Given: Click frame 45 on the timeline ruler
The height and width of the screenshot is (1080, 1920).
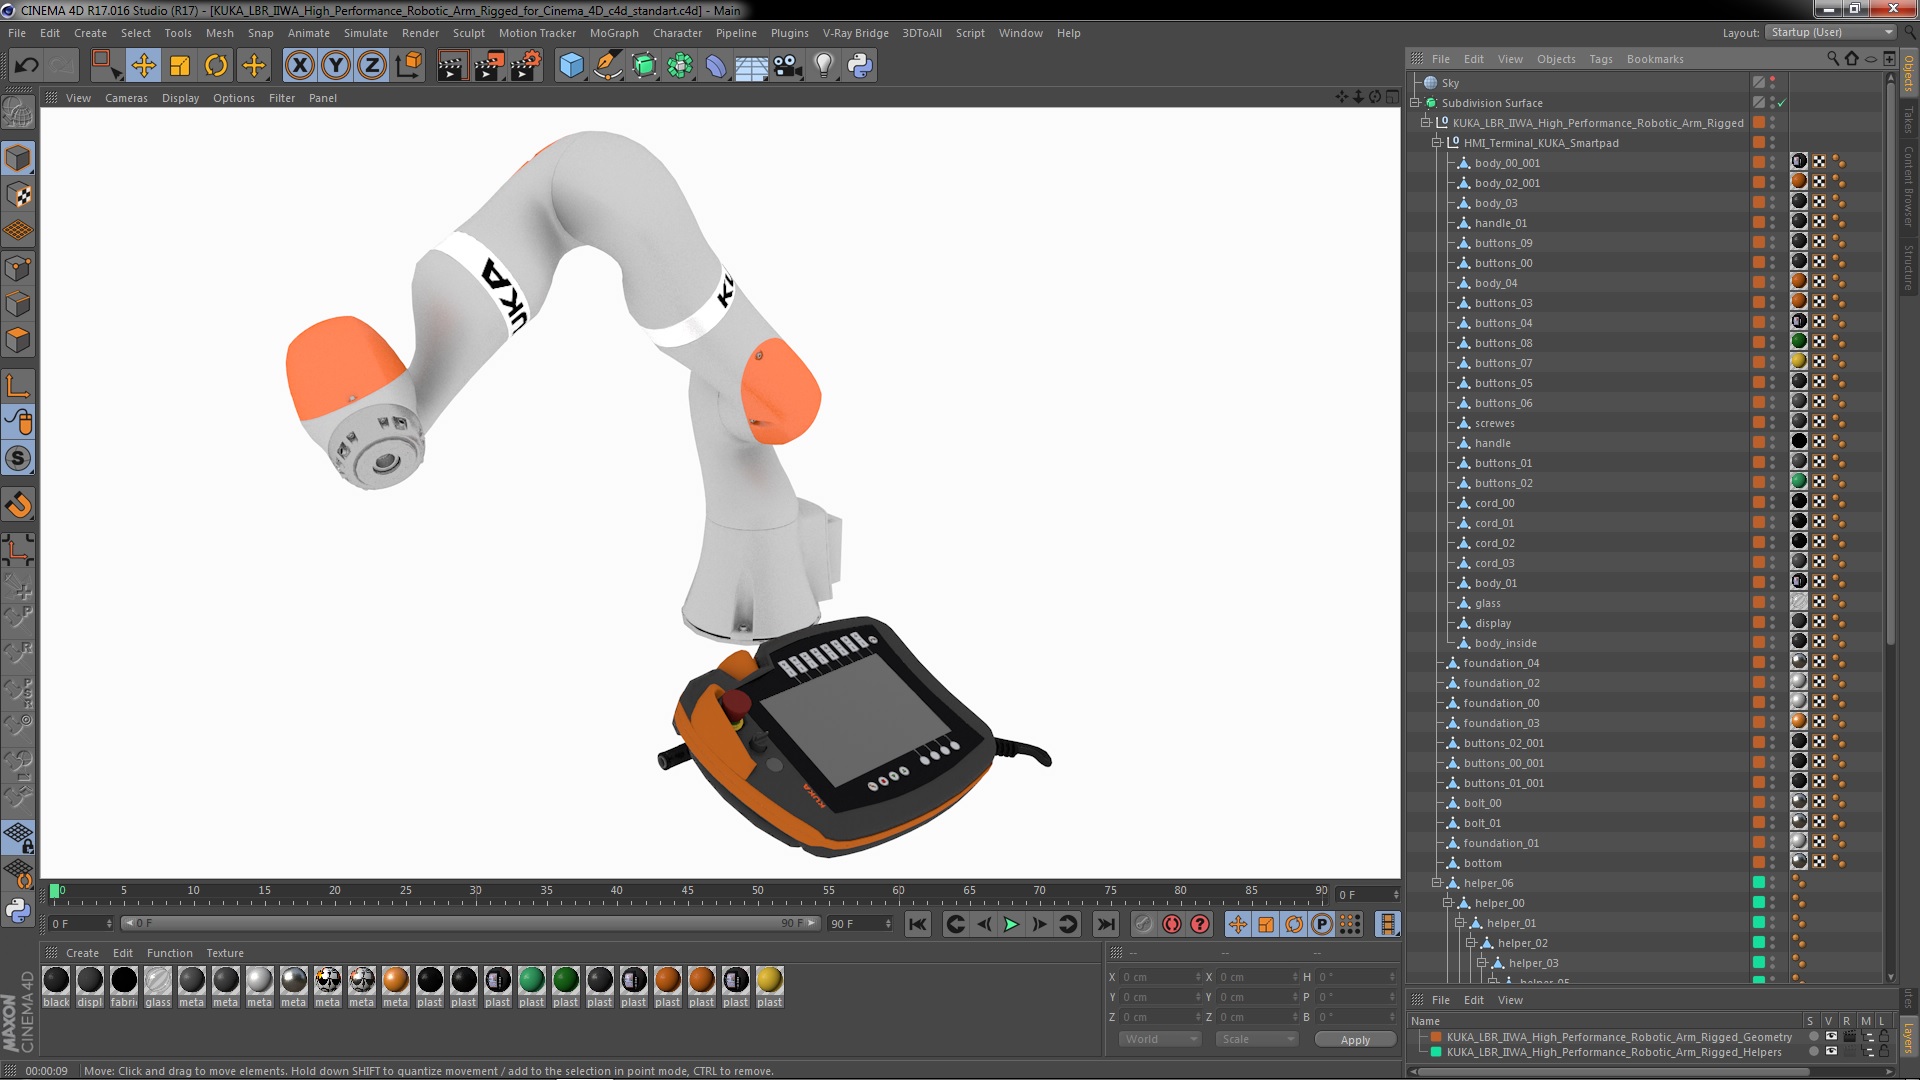Looking at the screenshot, I should point(687,890).
